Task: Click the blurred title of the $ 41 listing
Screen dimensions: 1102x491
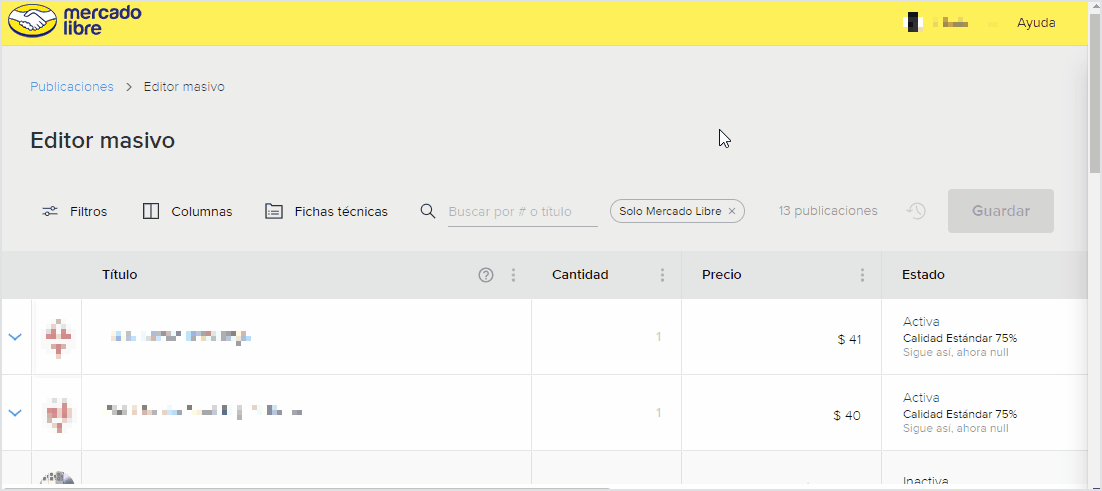Action: [x=181, y=337]
